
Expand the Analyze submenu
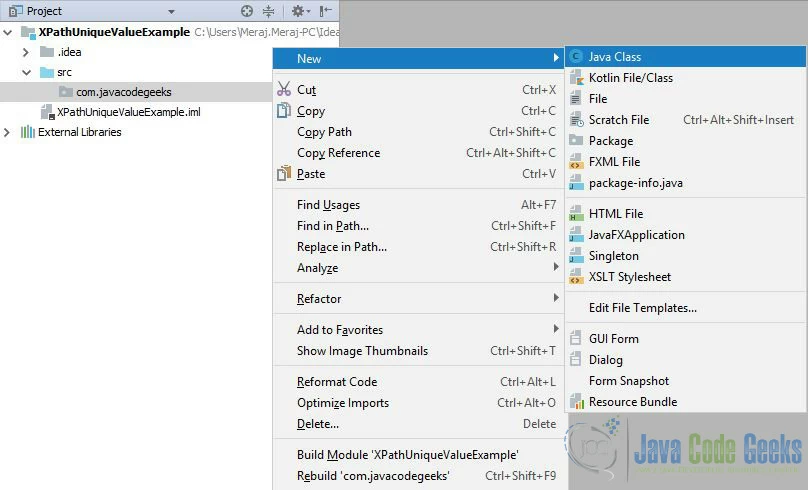click(417, 268)
